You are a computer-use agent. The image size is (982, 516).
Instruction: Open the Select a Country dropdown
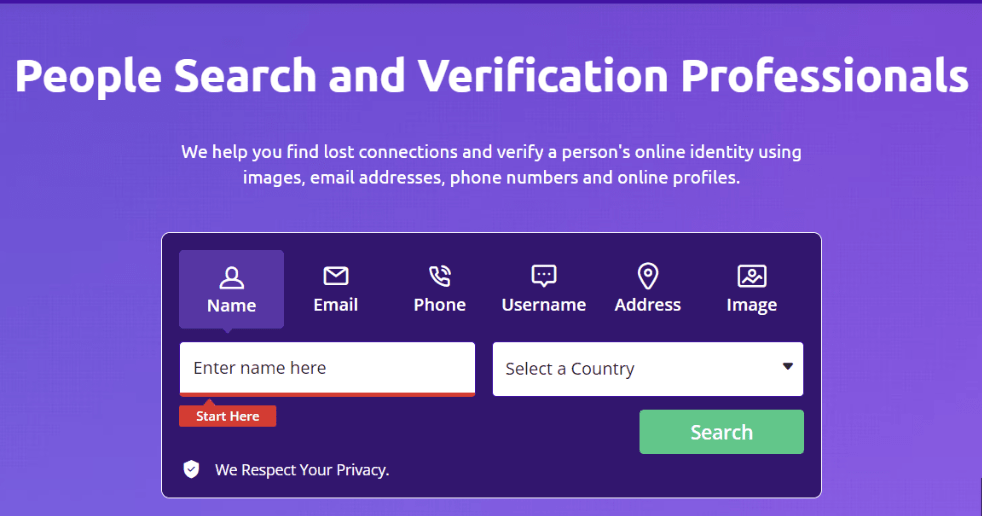648,369
